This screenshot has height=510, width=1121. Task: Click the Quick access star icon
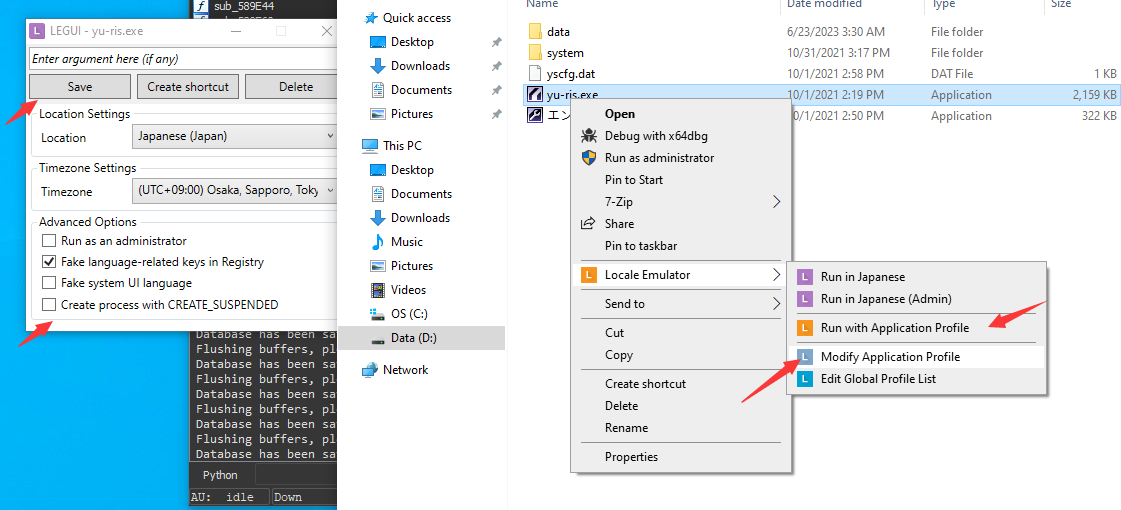370,18
